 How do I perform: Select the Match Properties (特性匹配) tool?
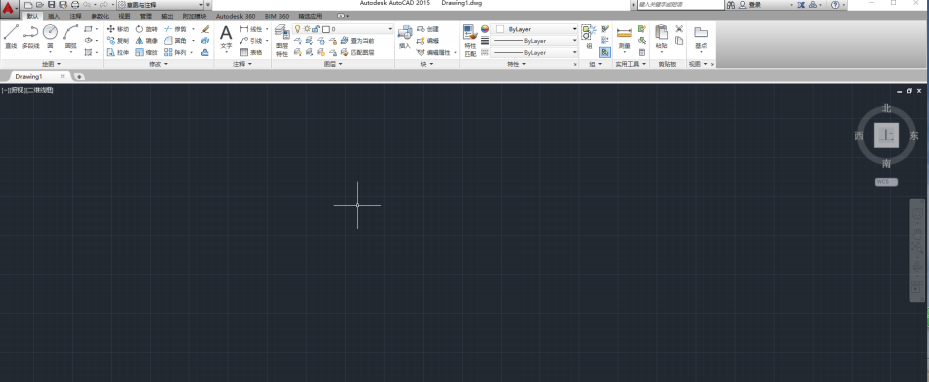(470, 40)
